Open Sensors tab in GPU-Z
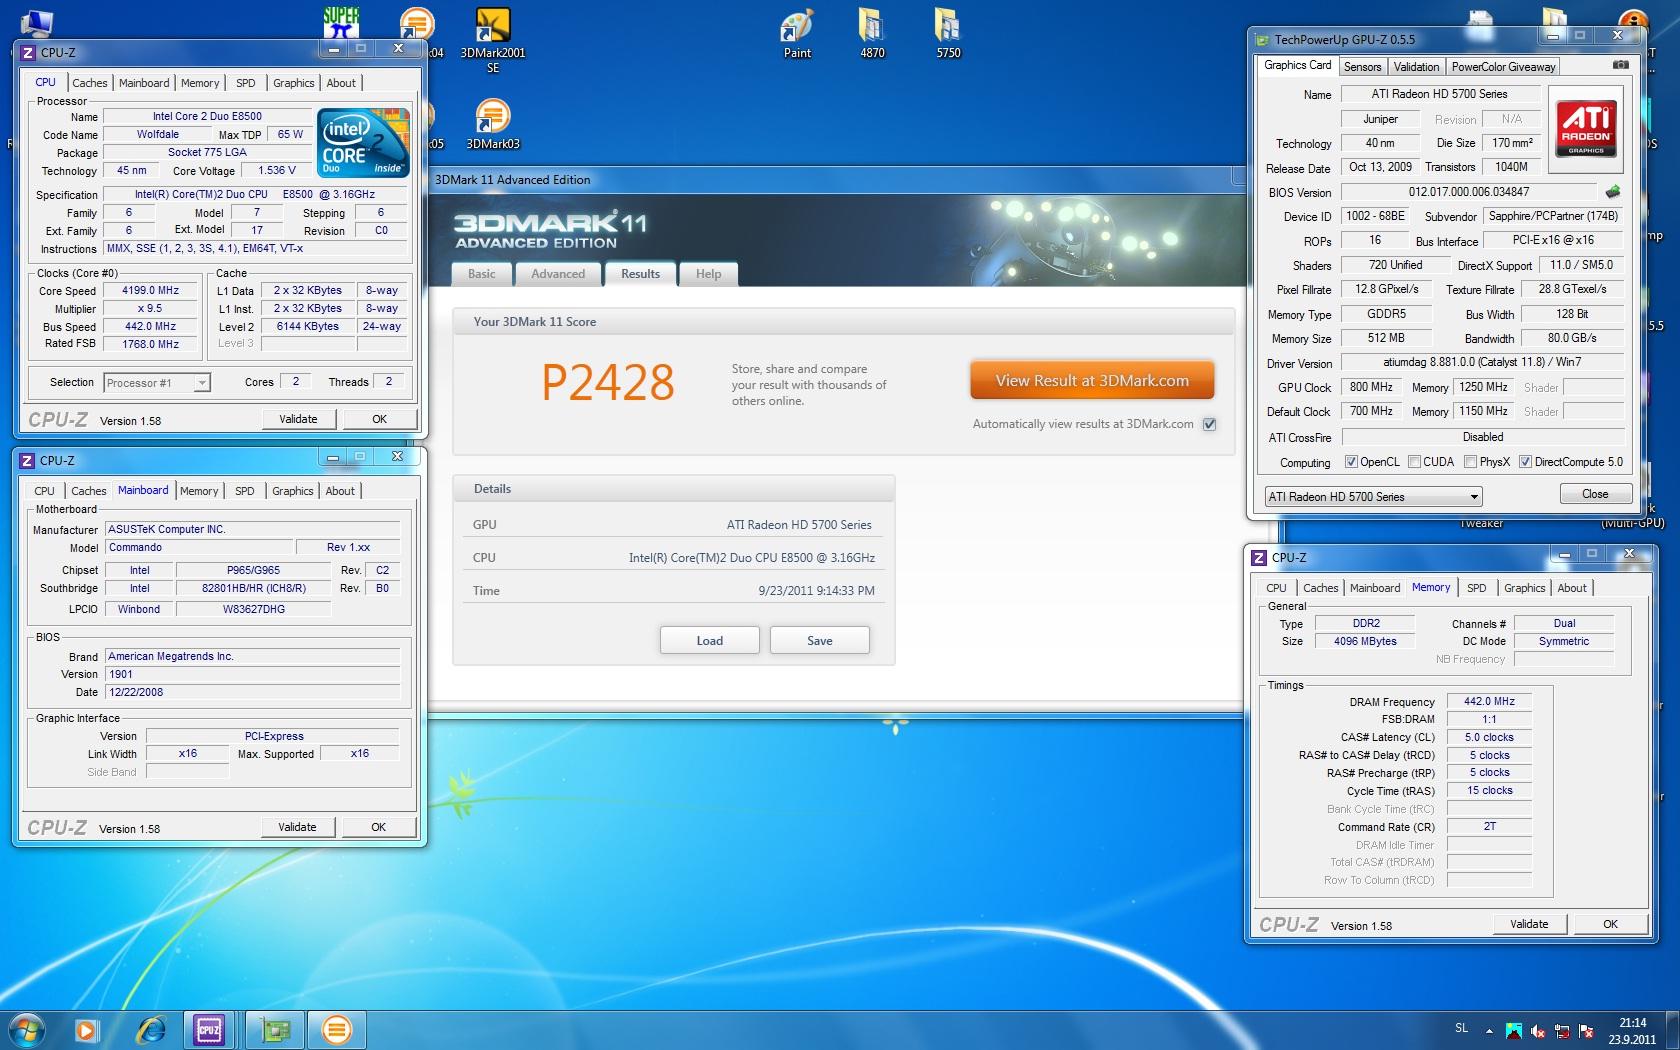 point(1362,67)
